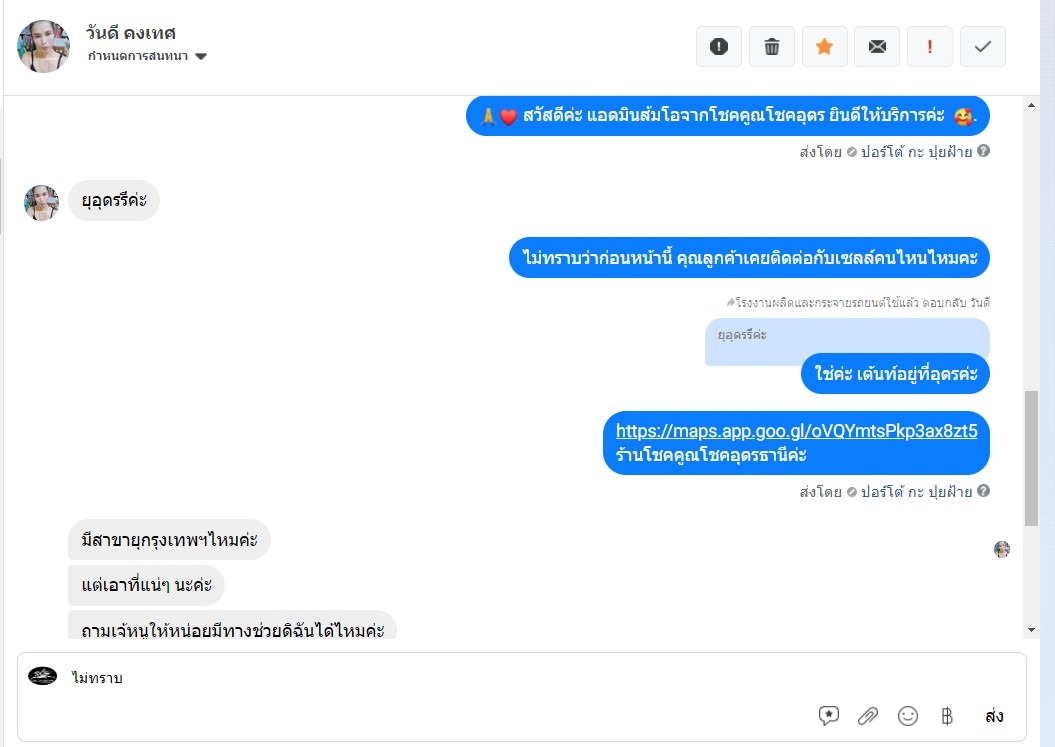1055x747 pixels.
Task: Delete conversation using the trash icon
Action: (772, 46)
